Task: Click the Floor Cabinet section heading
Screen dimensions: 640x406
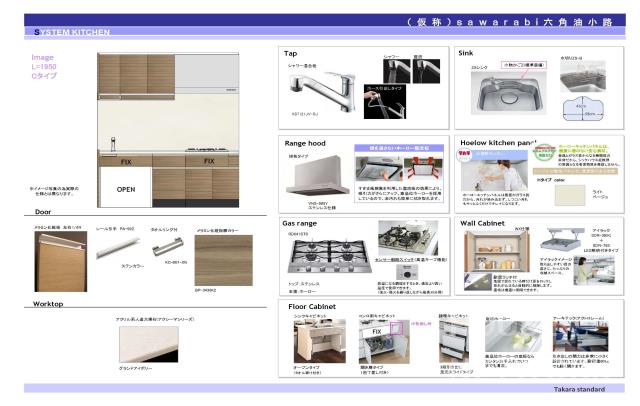Action: coord(312,304)
